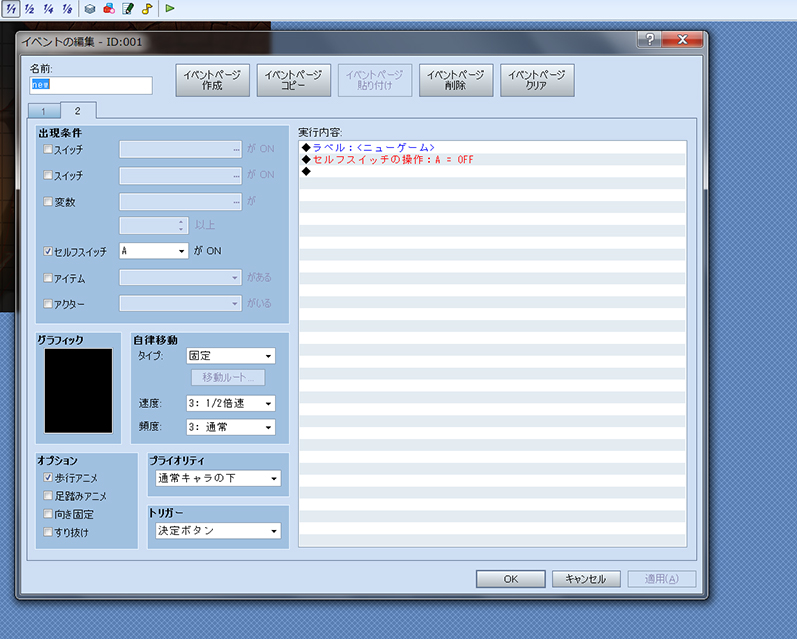797x639 pixels.
Task: Click イベントページ削除 button
Action: [456, 80]
